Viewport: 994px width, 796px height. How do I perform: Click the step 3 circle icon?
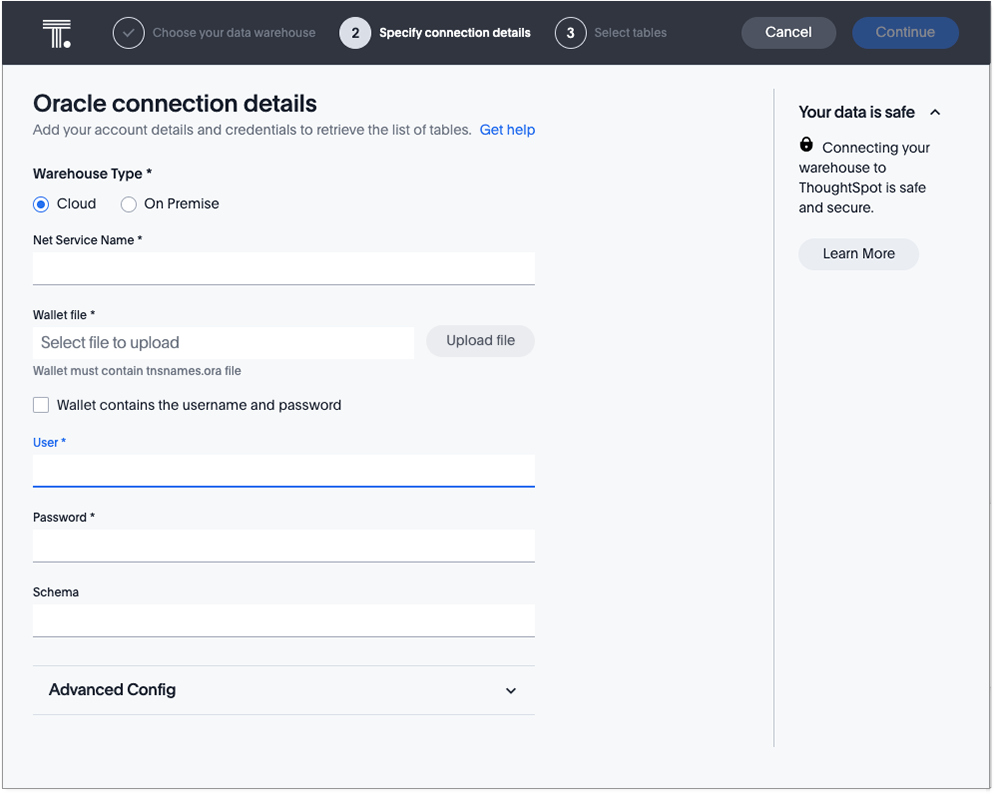pos(570,33)
